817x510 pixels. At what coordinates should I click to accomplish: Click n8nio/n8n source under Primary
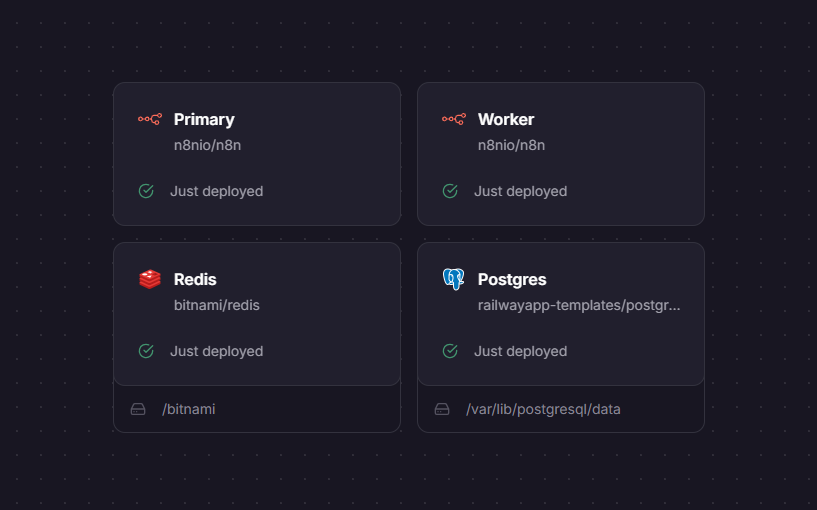pyautogui.click(x=207, y=145)
